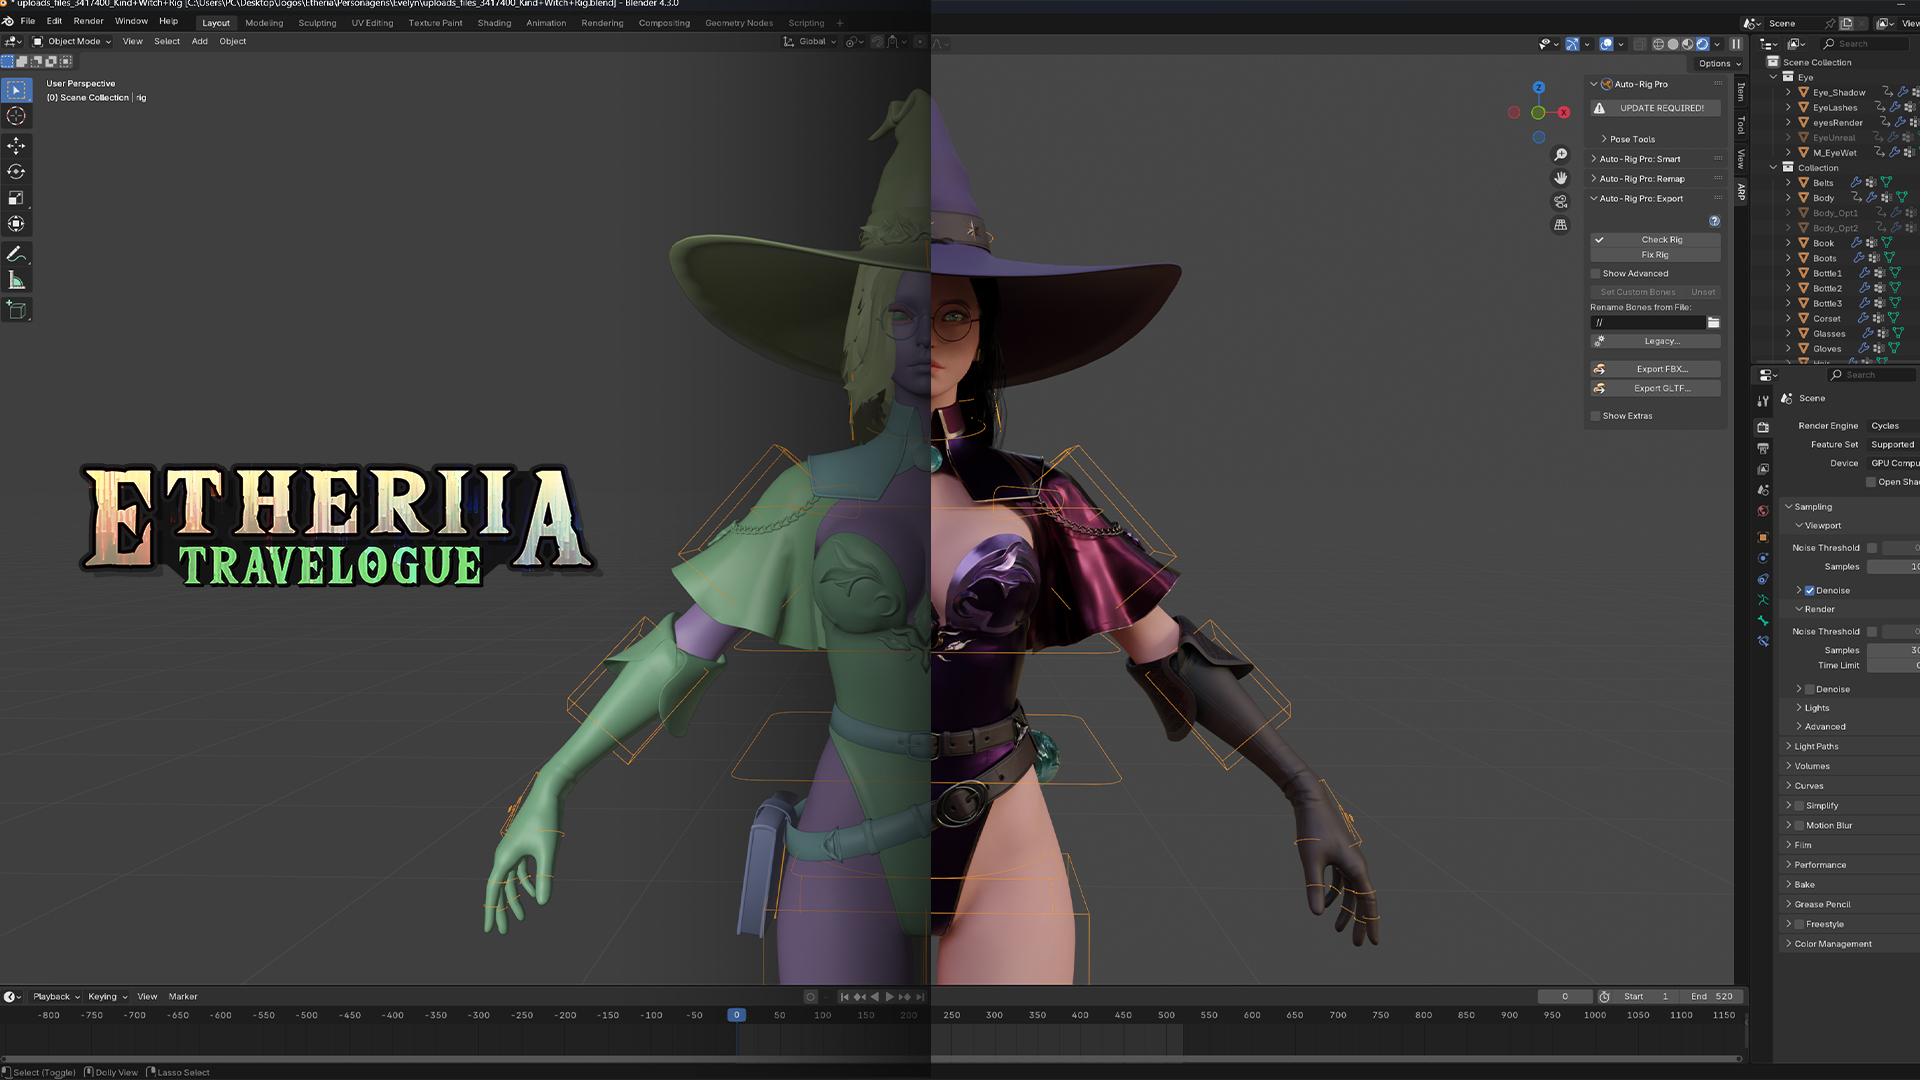Click the Legacy... button
1920x1080 pixels.
pyautogui.click(x=1656, y=341)
